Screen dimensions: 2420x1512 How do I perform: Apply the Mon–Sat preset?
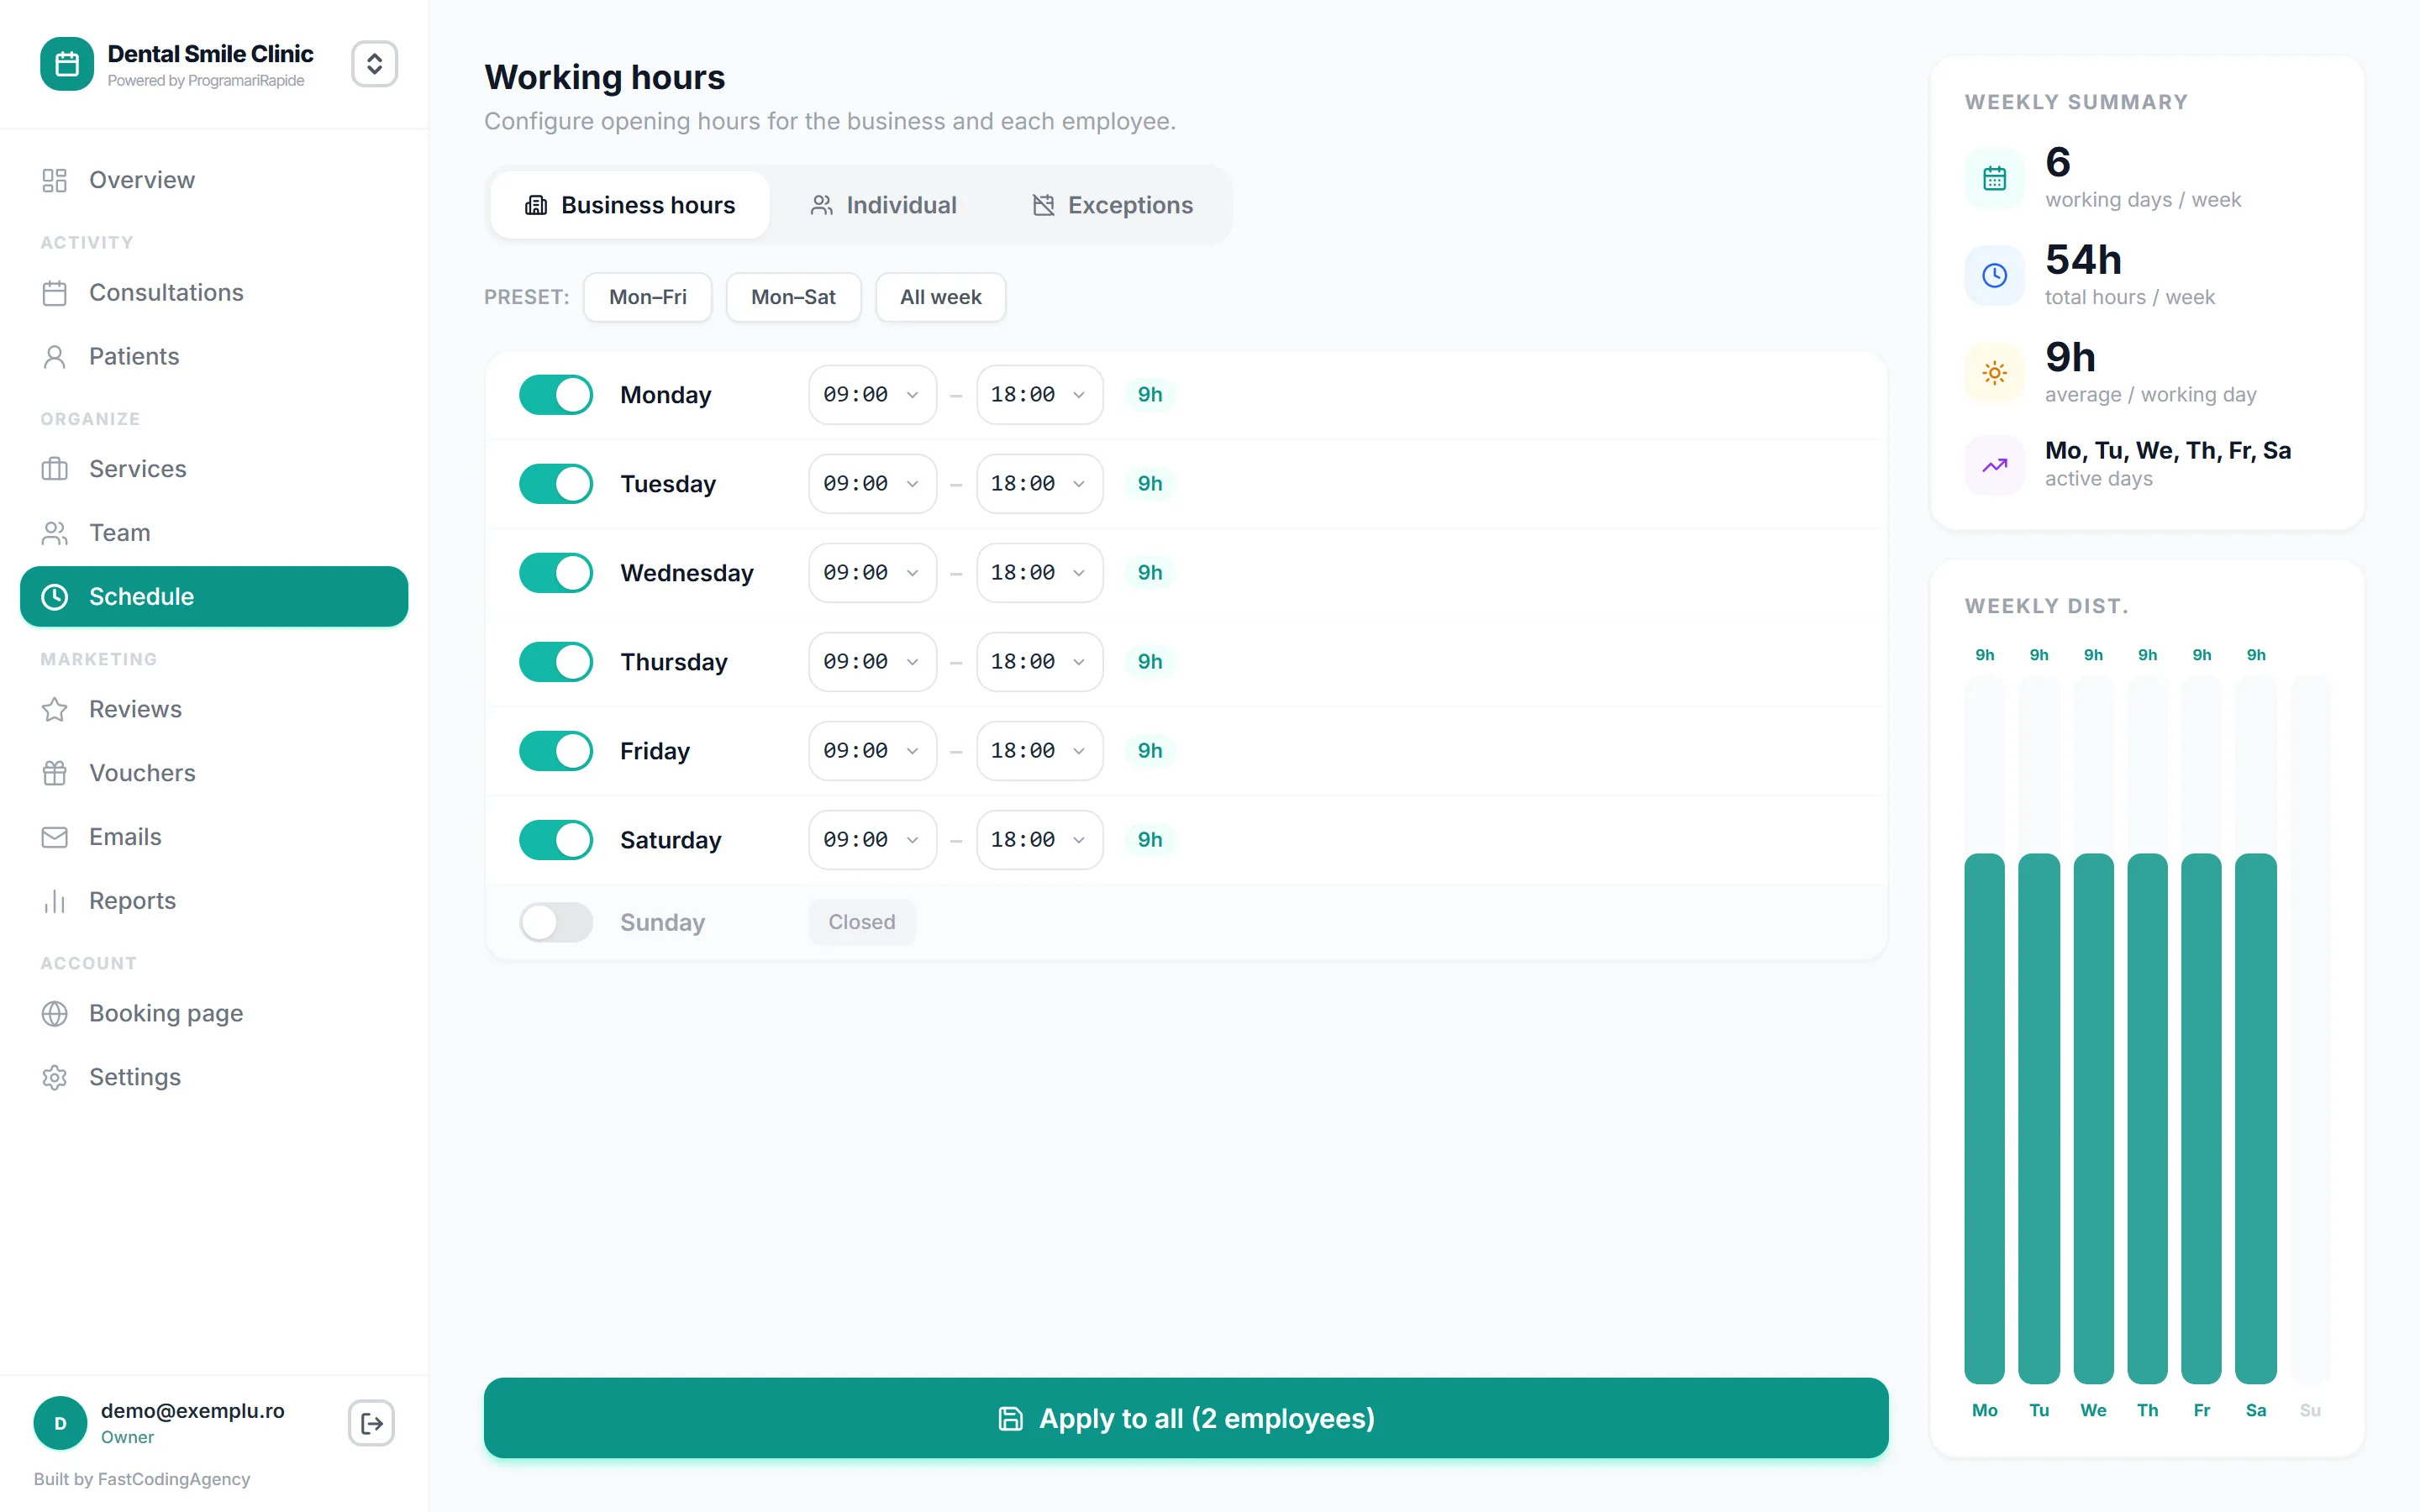(793, 297)
